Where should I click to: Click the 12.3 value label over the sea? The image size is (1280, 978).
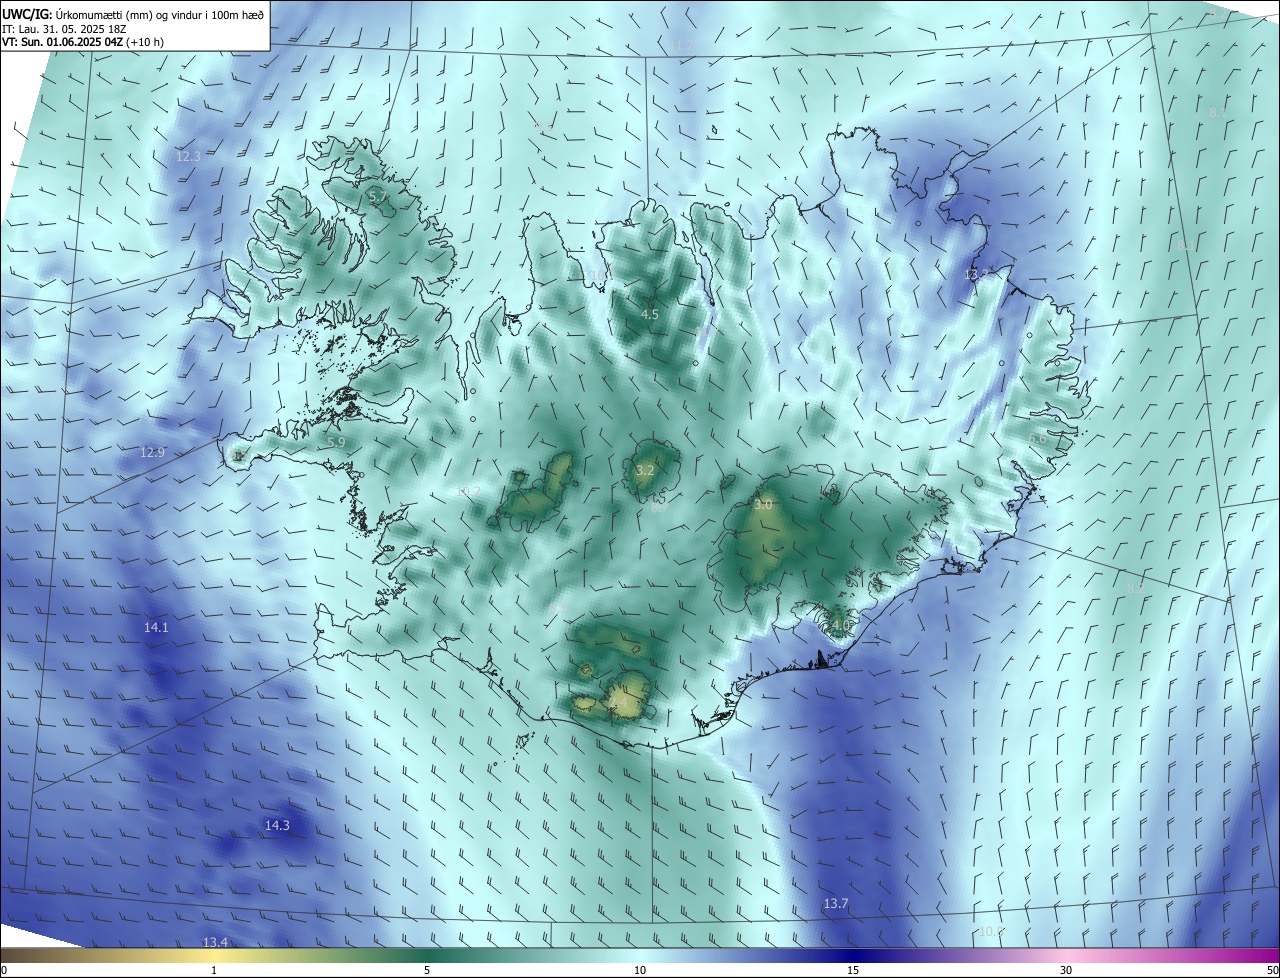tap(188, 157)
